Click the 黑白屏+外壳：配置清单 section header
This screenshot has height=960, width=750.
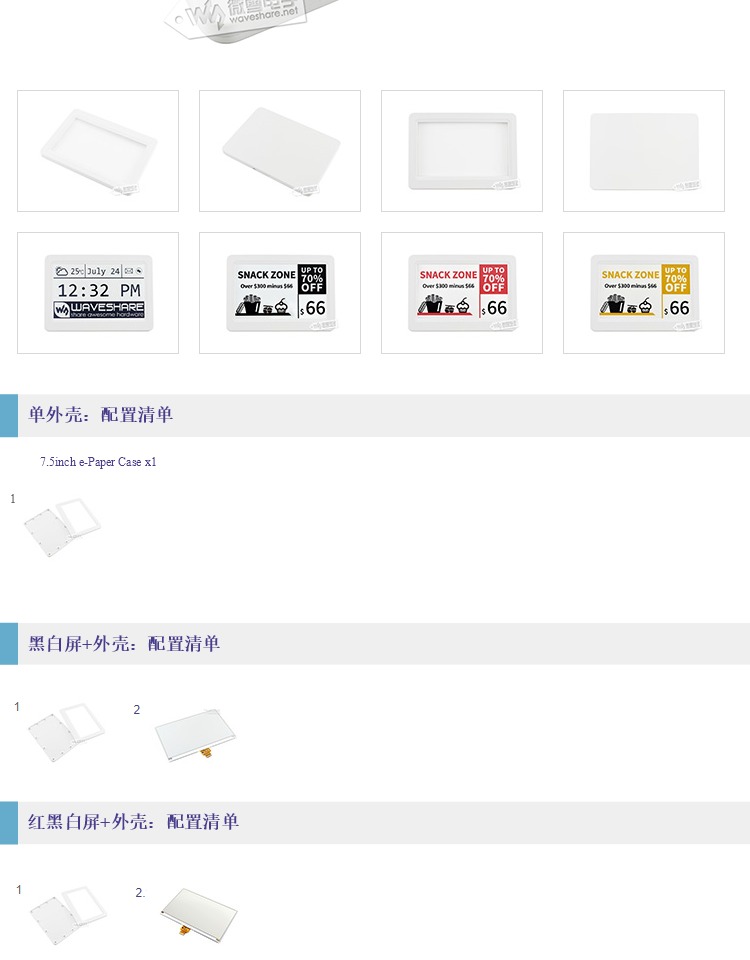pyautogui.click(x=375, y=643)
